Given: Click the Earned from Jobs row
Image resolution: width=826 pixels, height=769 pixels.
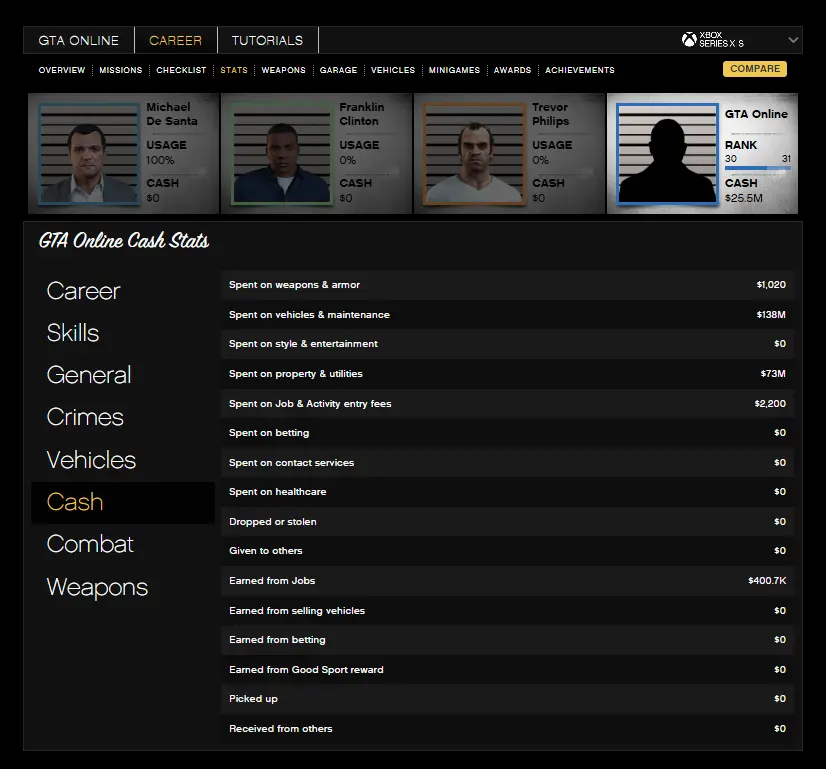Looking at the screenshot, I should (510, 581).
